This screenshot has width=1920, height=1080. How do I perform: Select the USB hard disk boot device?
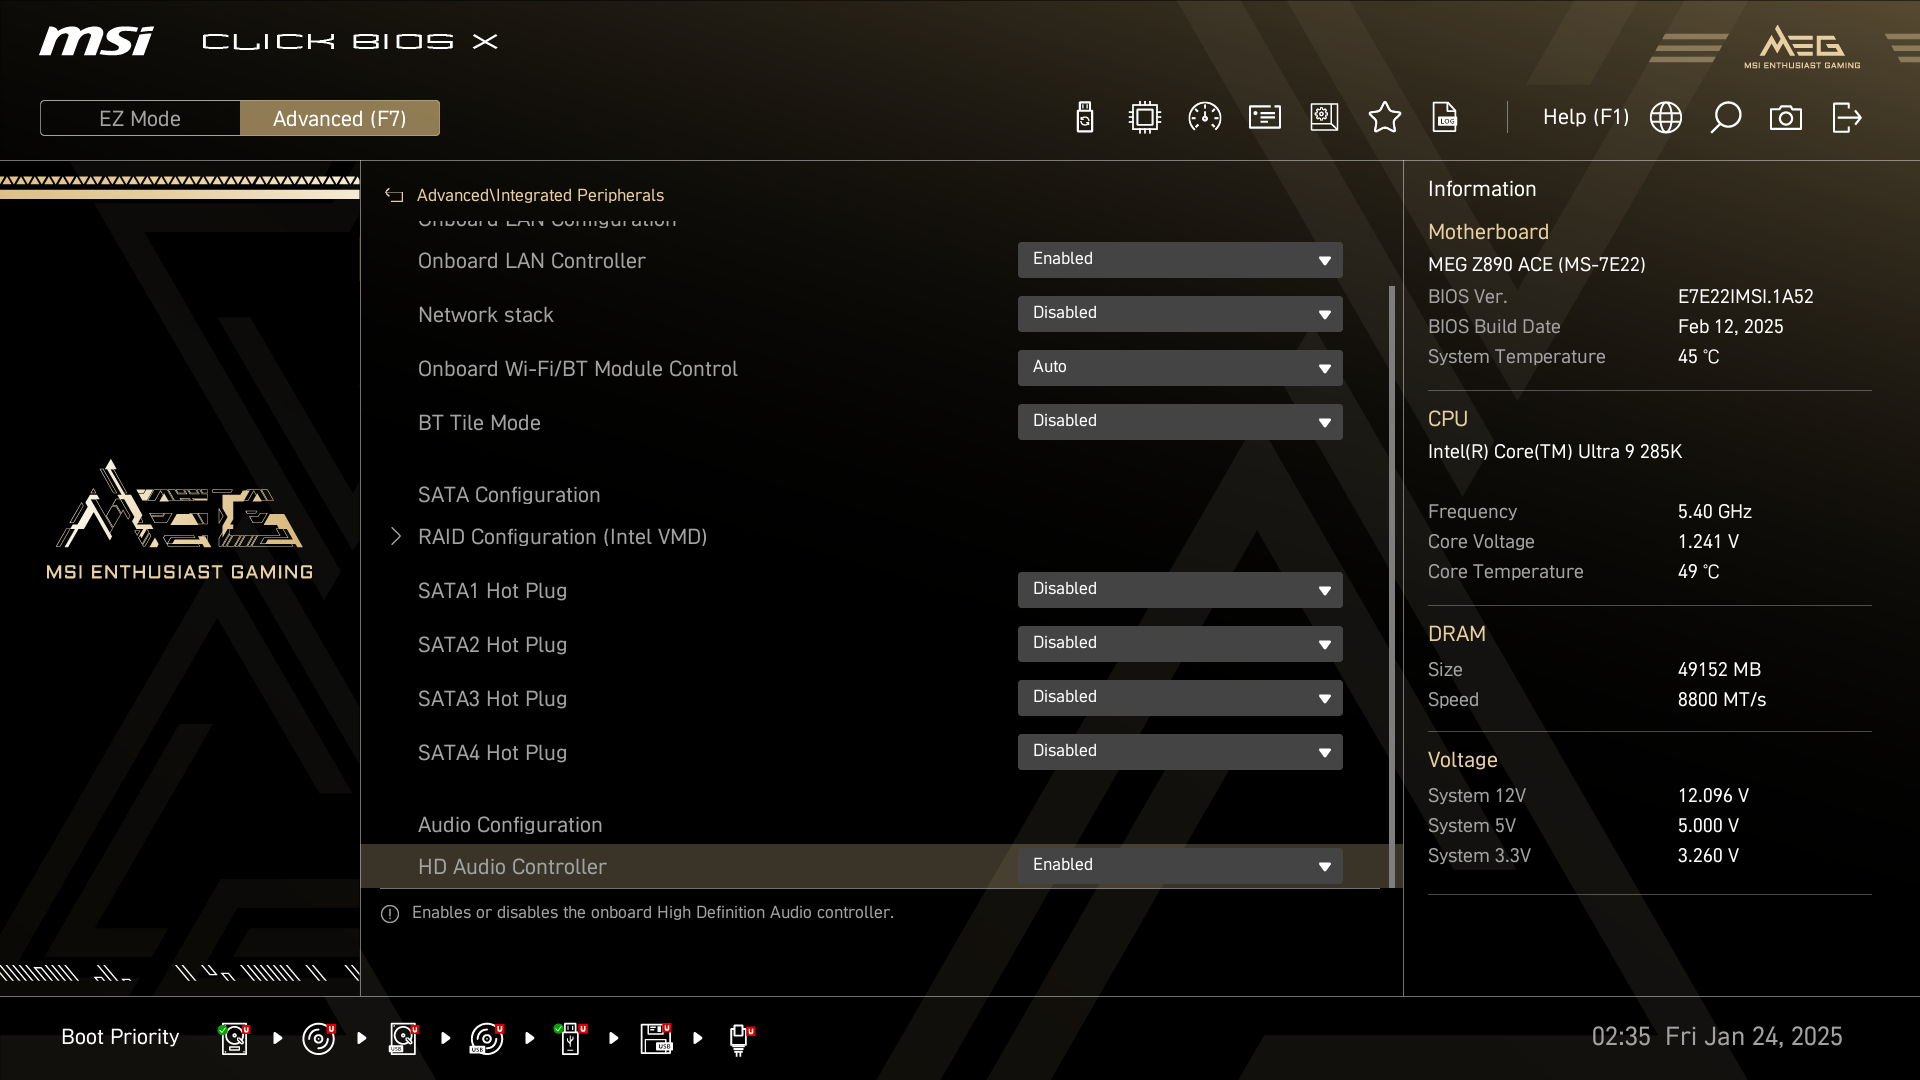click(403, 1038)
